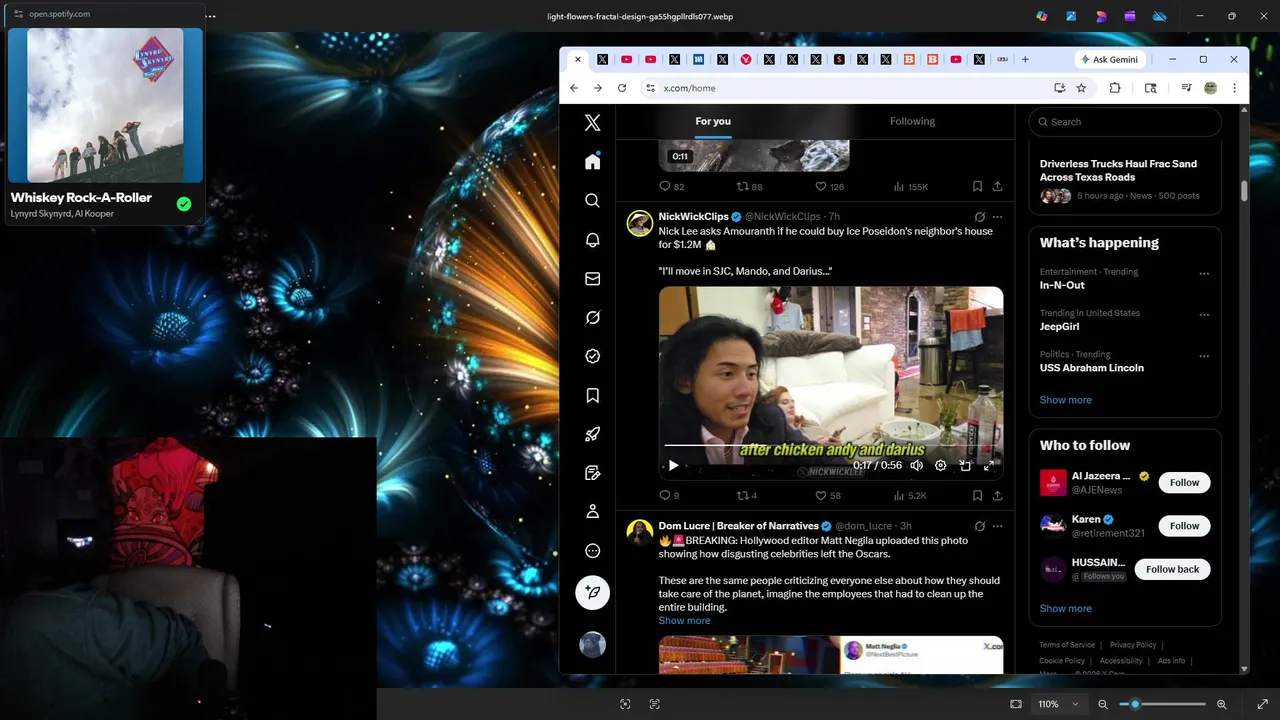The image size is (1280, 720).
Task: Seek on the video progress bar
Action: click(830, 445)
